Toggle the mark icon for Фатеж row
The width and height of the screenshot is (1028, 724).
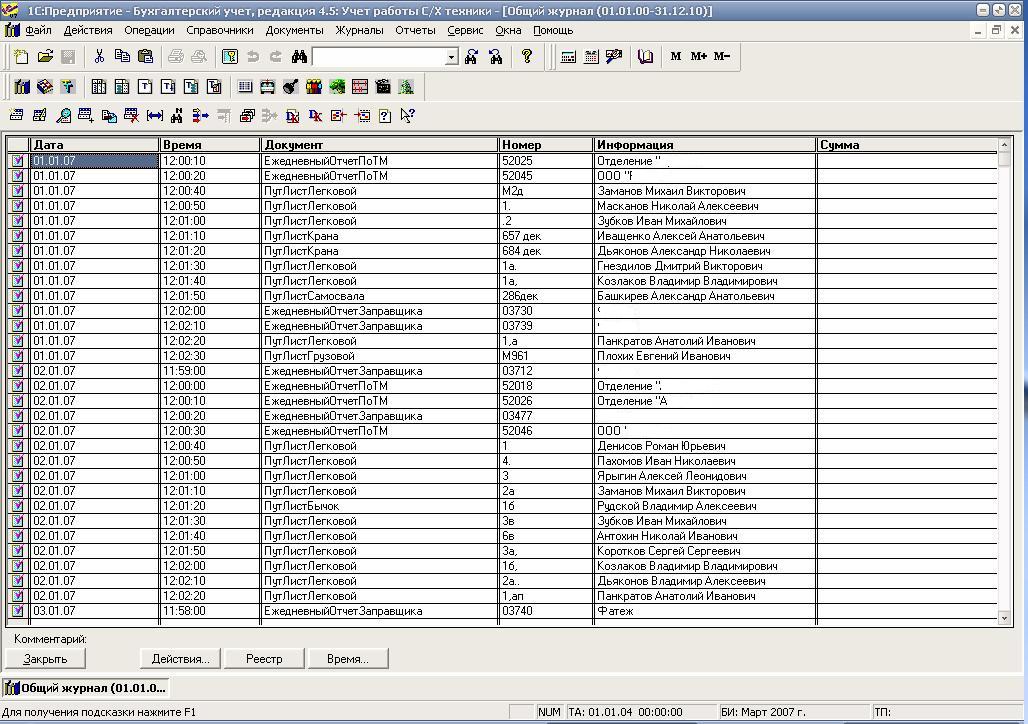coord(17,611)
